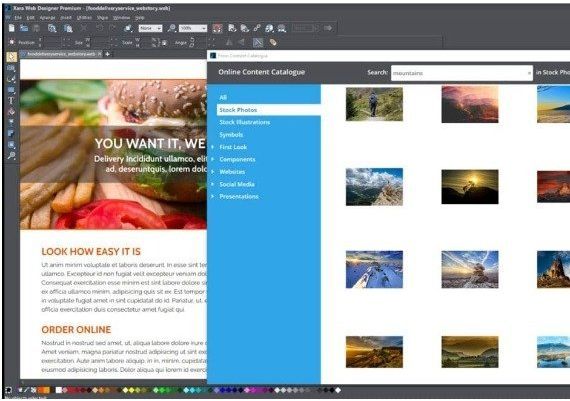
Task: Click the ORDER ONLINE heading
Action: (76, 330)
